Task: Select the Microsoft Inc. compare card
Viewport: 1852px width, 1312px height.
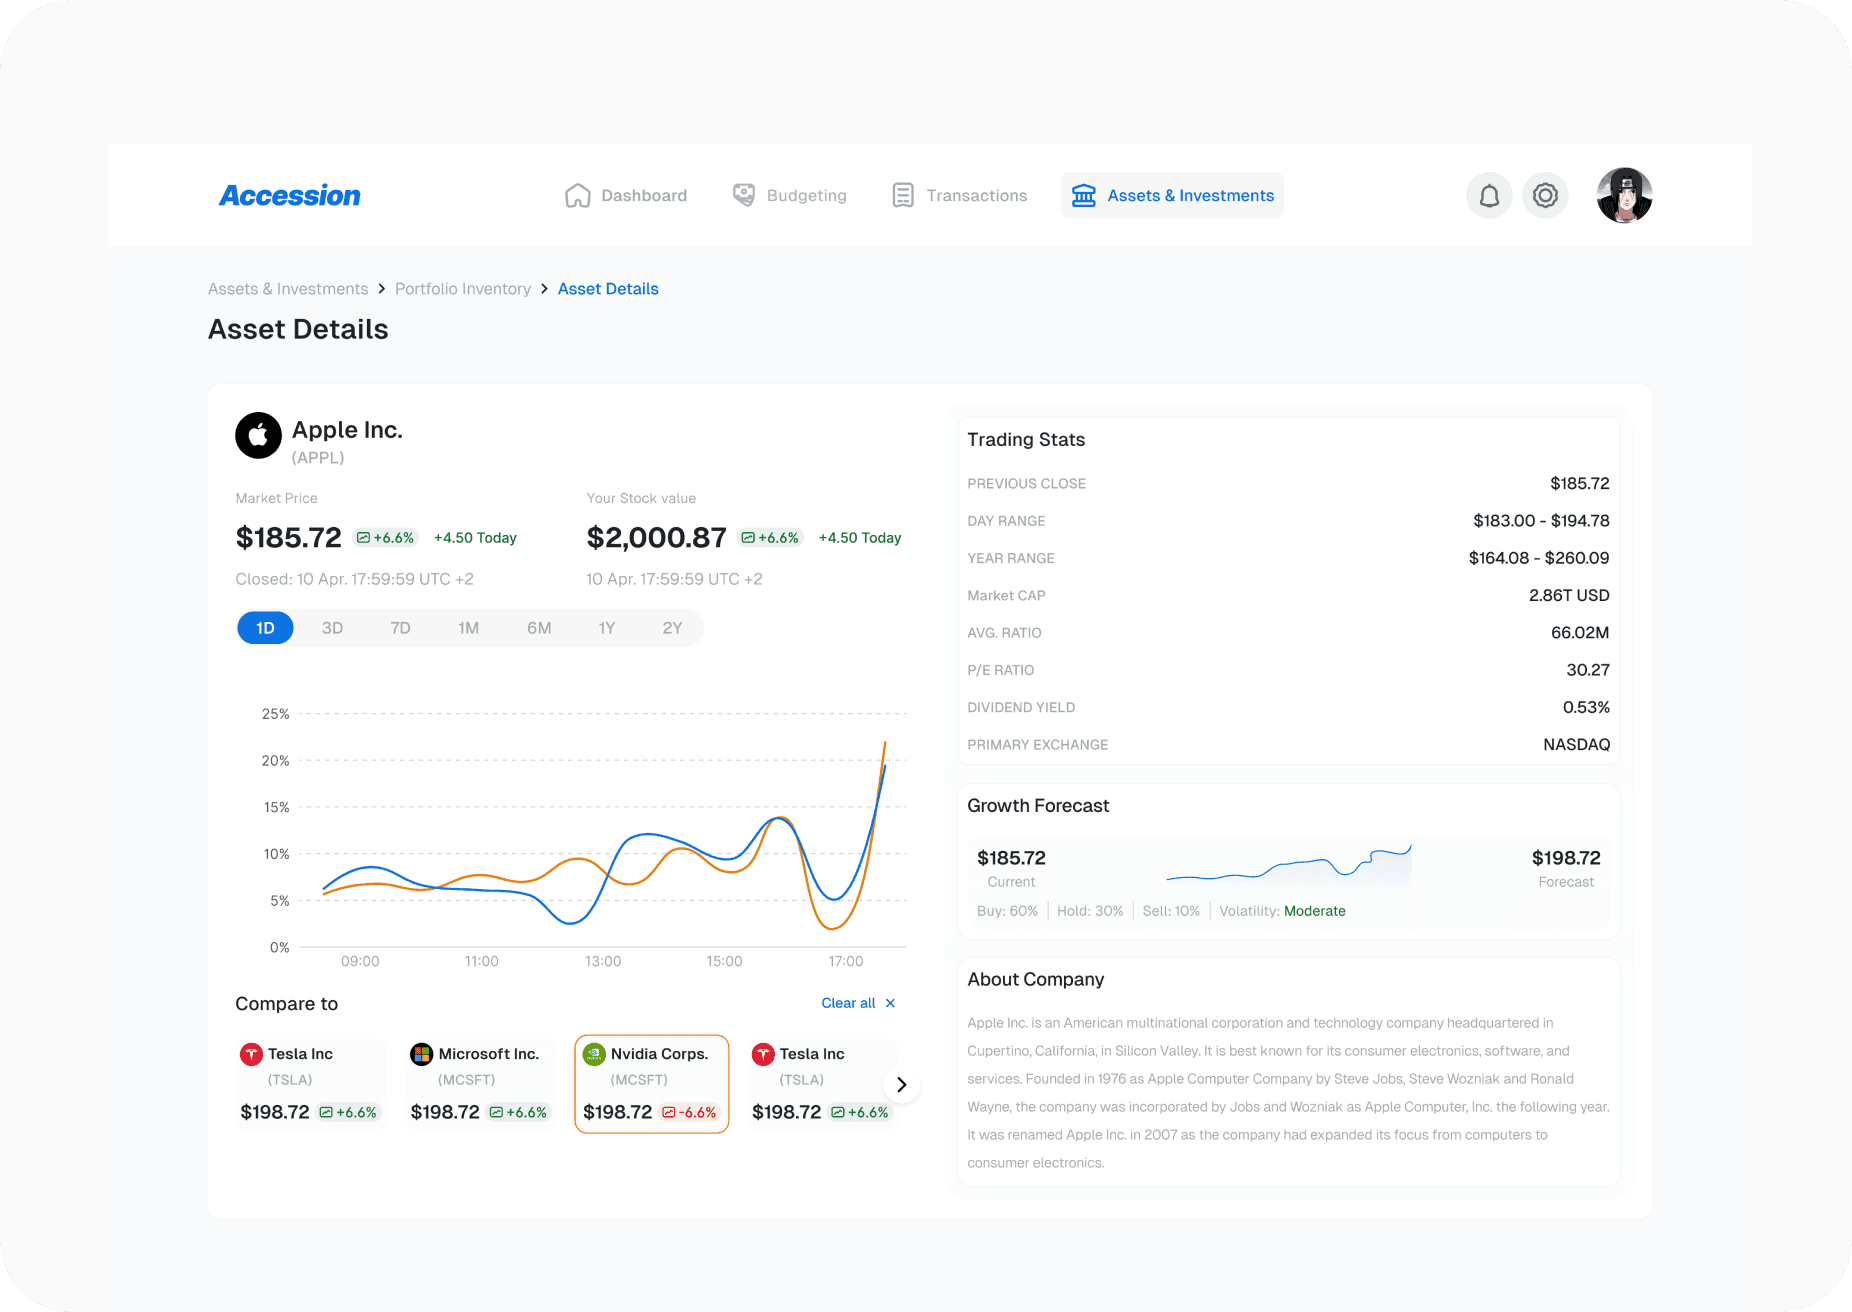Action: [x=481, y=1084]
